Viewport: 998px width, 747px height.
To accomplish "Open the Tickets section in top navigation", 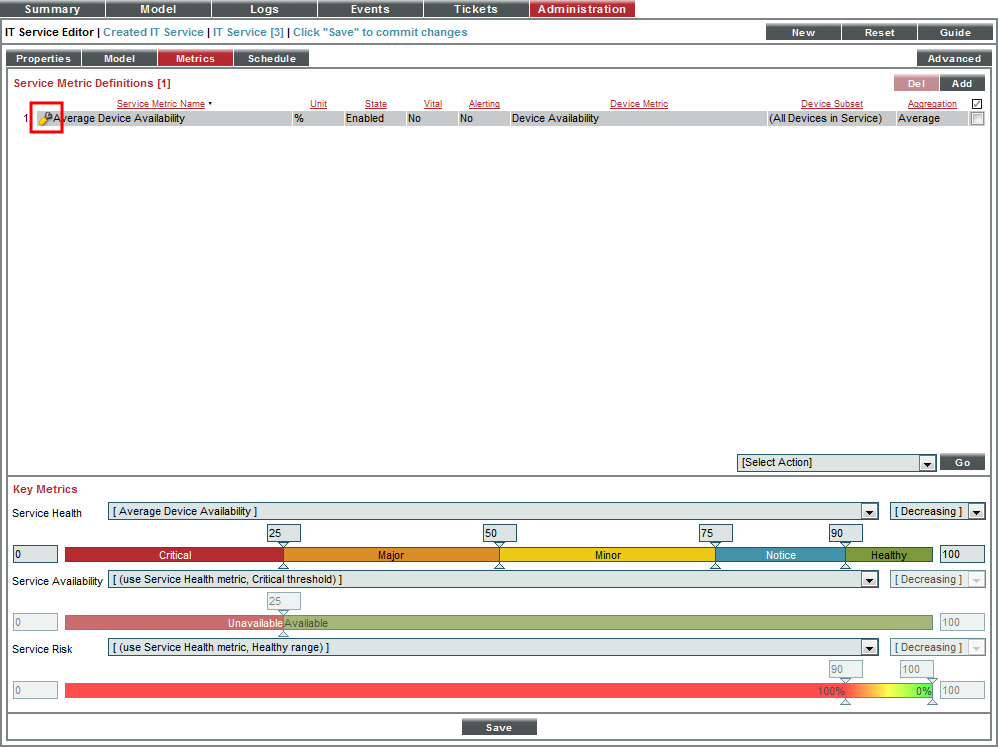I will pos(475,9).
